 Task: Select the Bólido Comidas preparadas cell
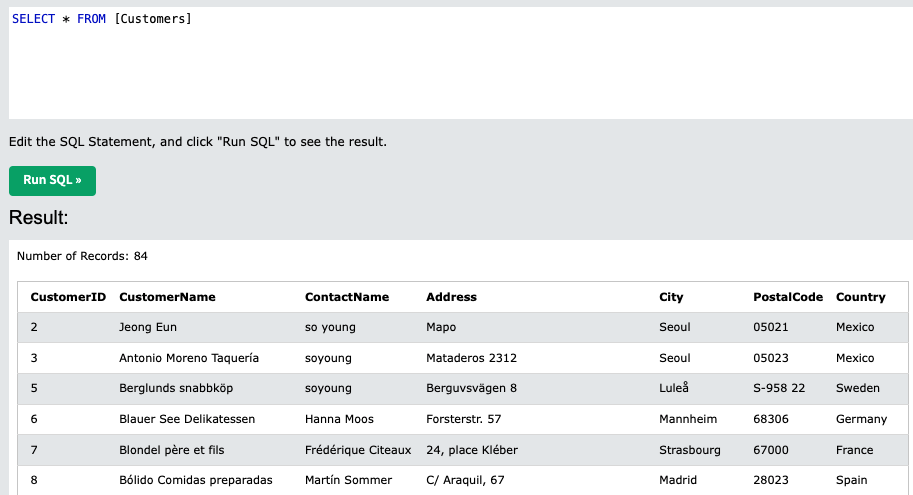tap(196, 480)
